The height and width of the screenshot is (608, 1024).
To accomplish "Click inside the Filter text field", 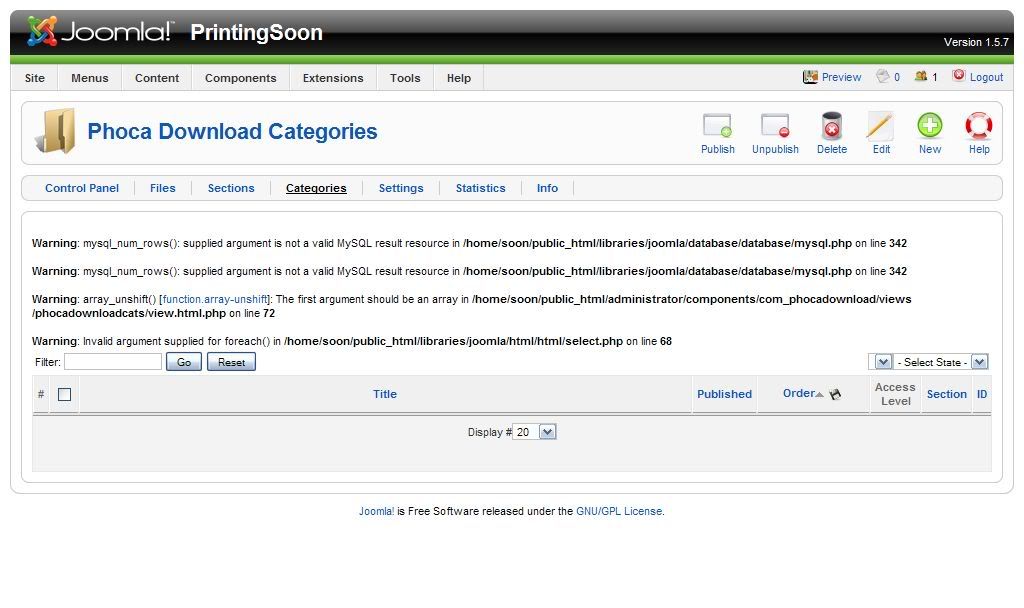I will (112, 362).
